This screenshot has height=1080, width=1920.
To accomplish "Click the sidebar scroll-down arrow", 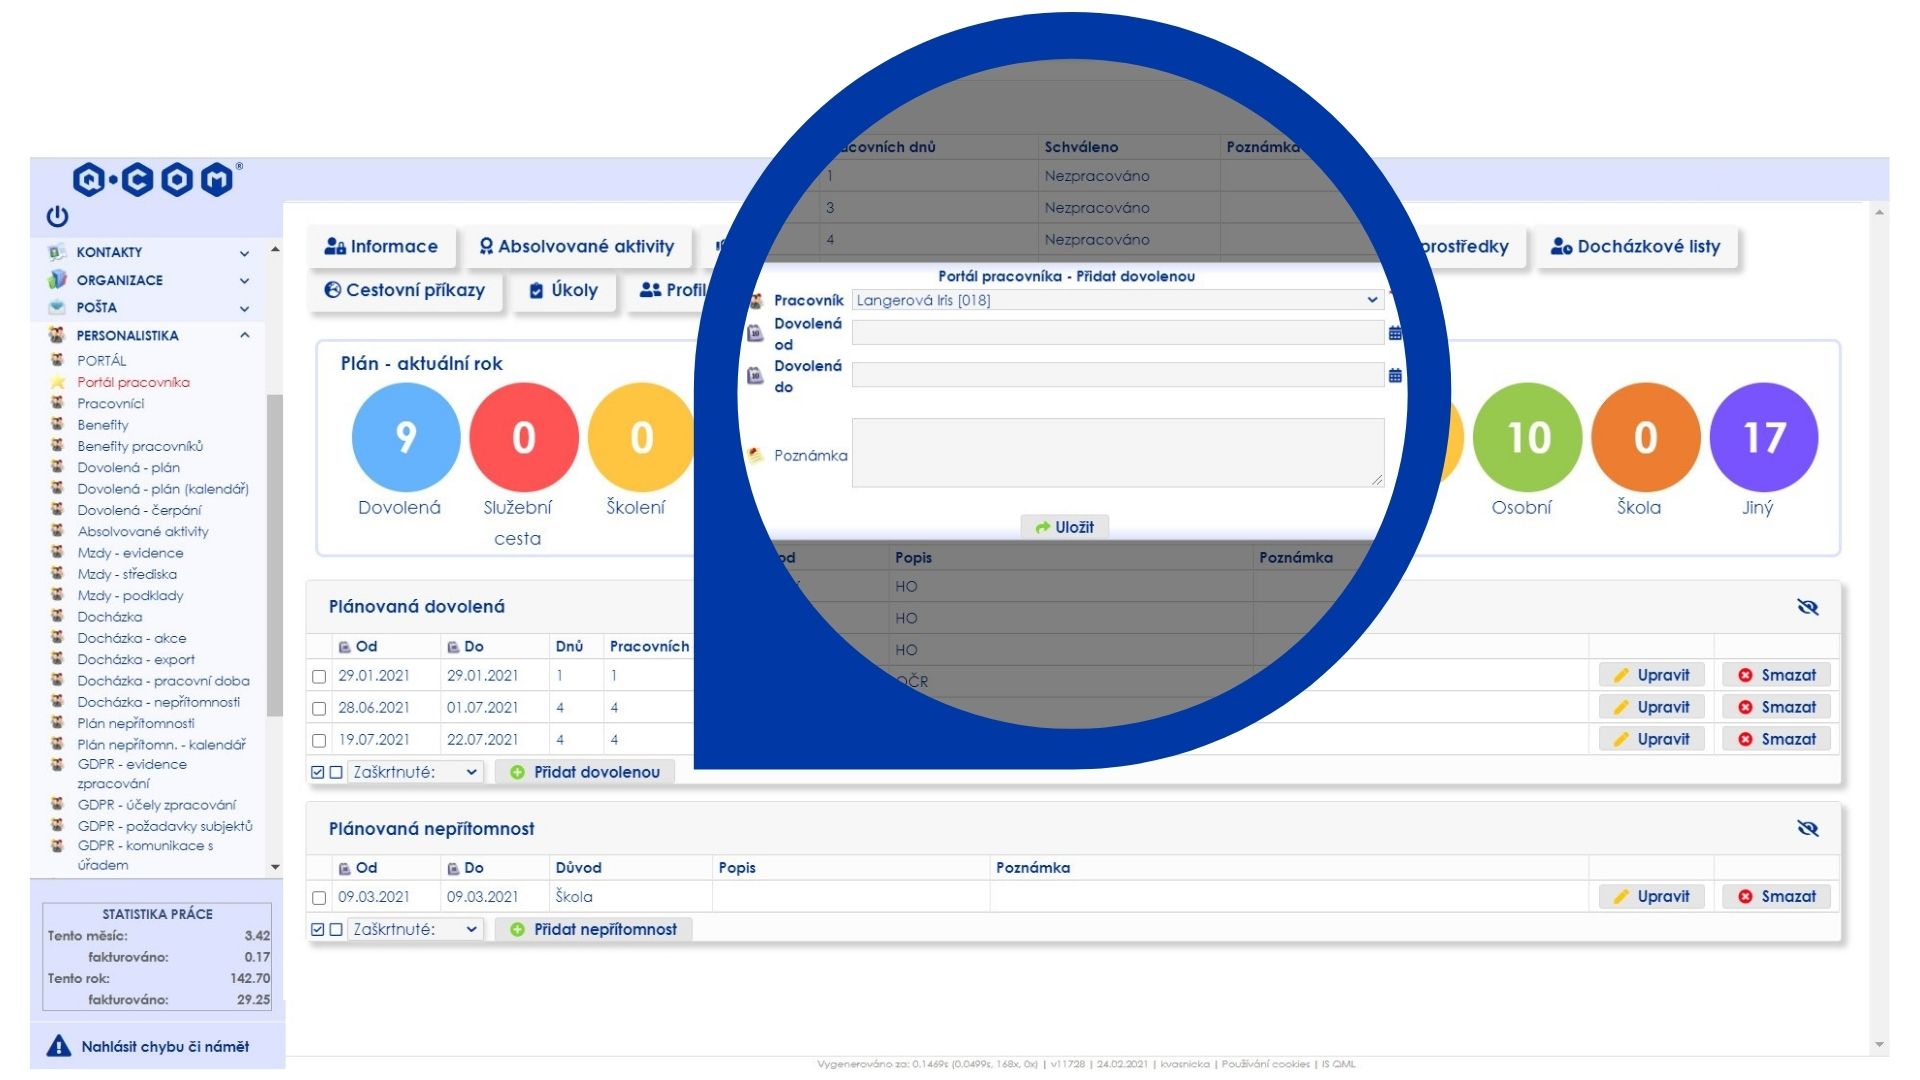I will coord(275,867).
